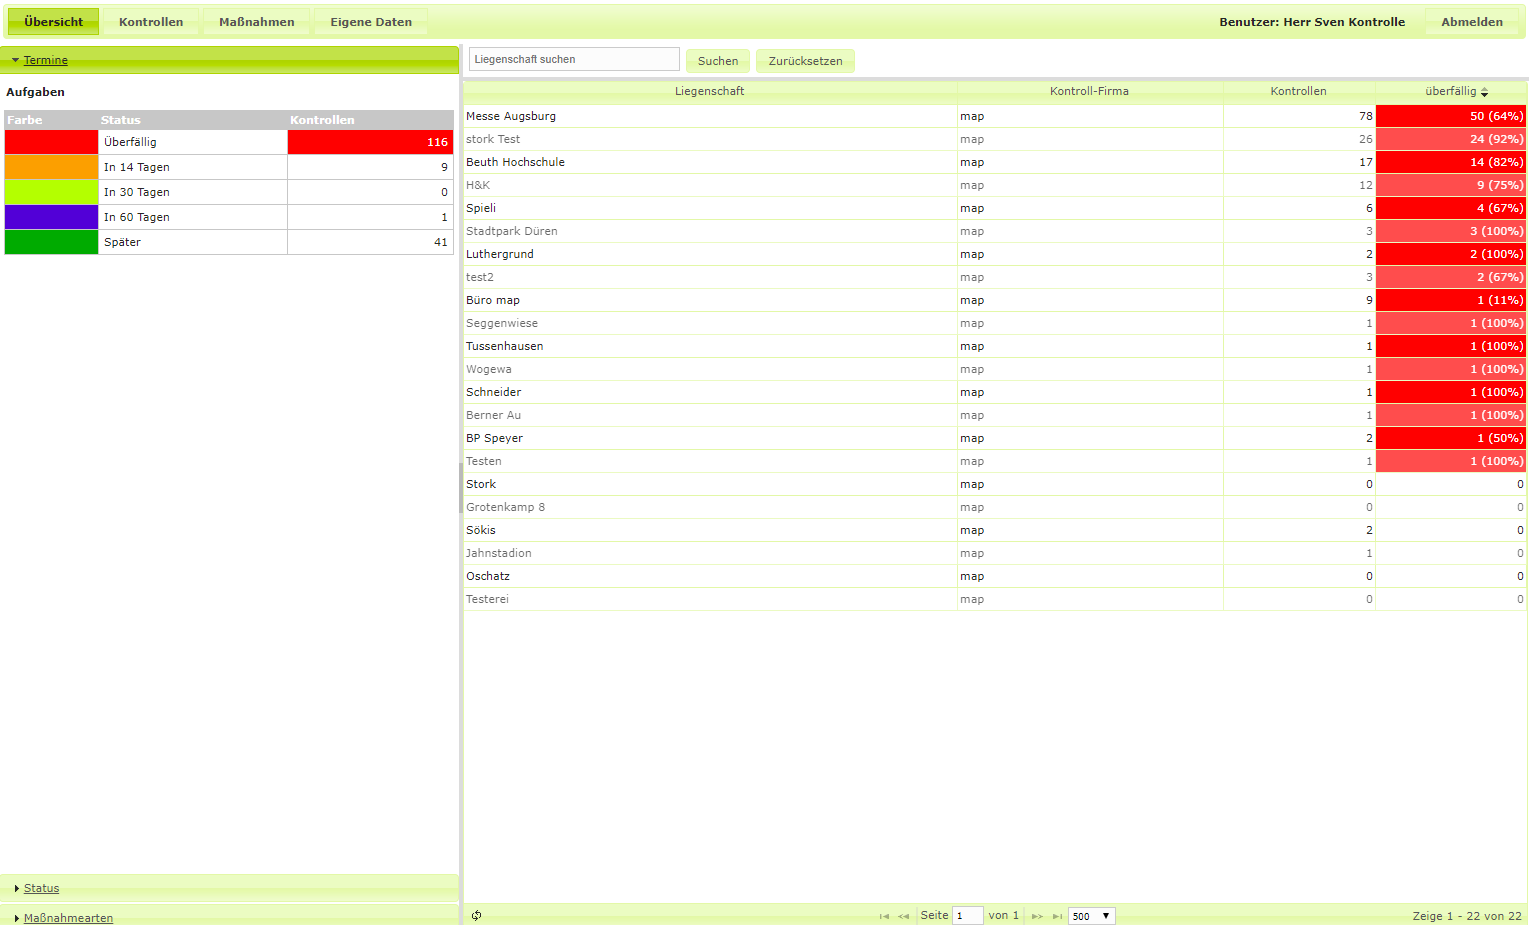Viewport: 1529px width, 925px height.
Task: Switch to the Kontrollen tab
Action: pyautogui.click(x=151, y=22)
